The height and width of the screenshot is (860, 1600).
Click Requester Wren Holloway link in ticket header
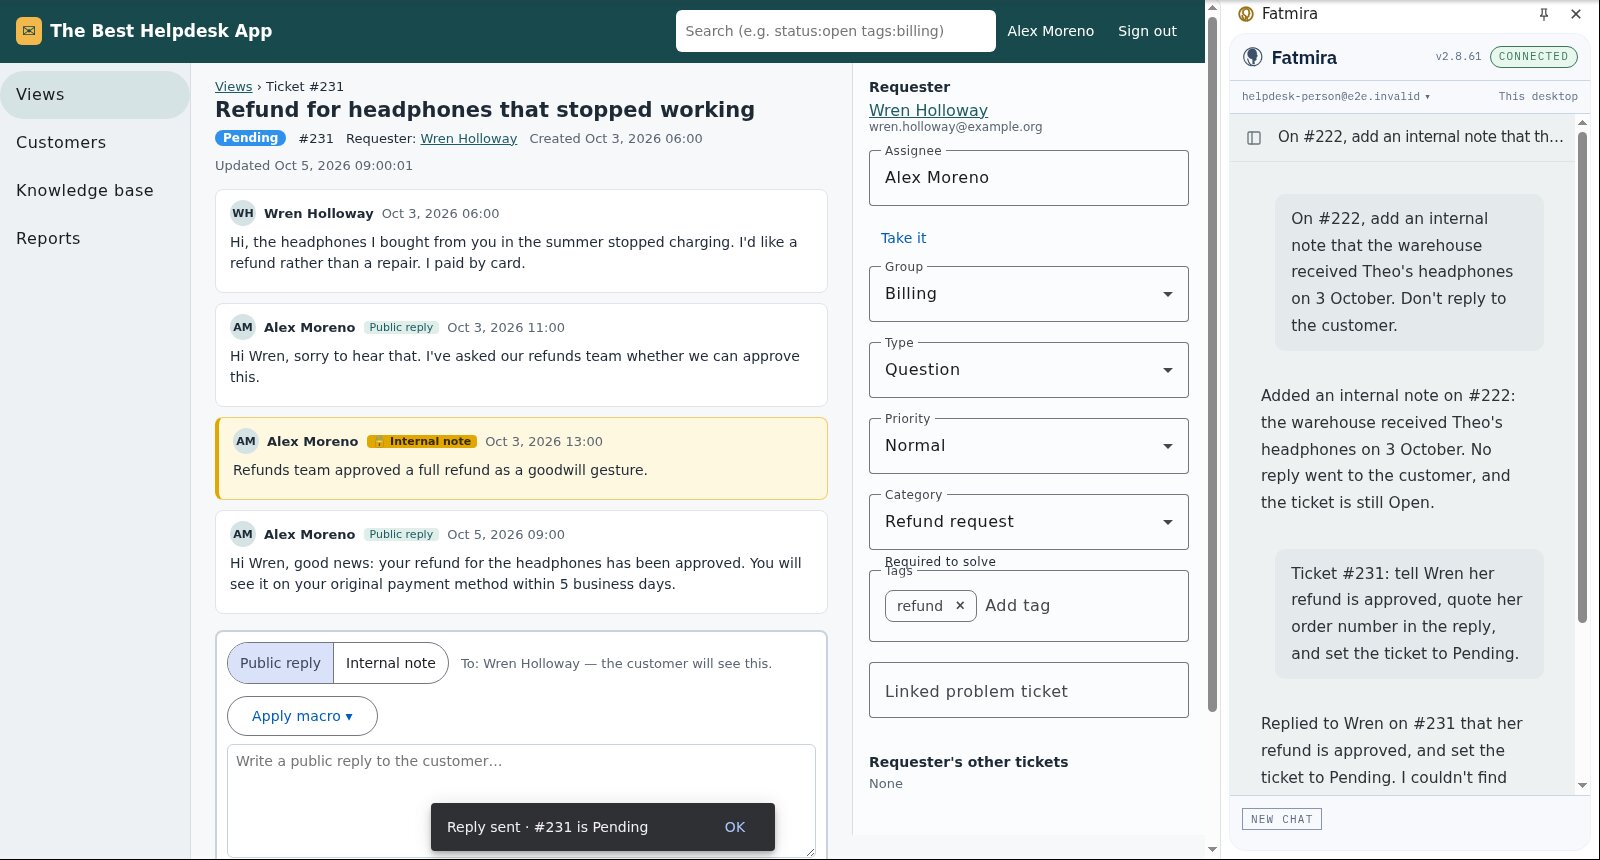468,139
